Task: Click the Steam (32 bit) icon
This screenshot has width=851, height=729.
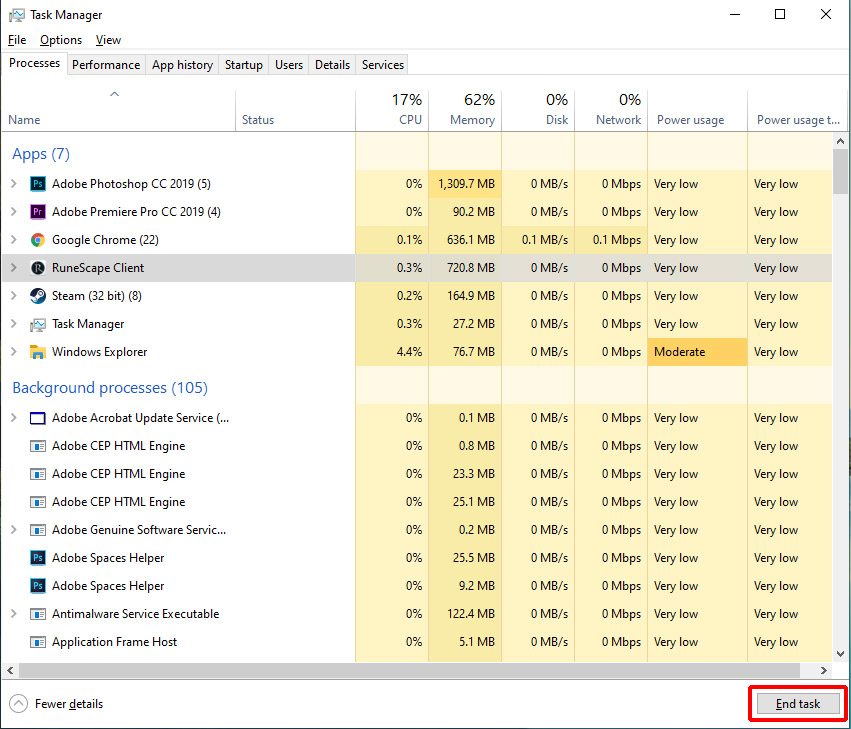Action: tap(37, 296)
